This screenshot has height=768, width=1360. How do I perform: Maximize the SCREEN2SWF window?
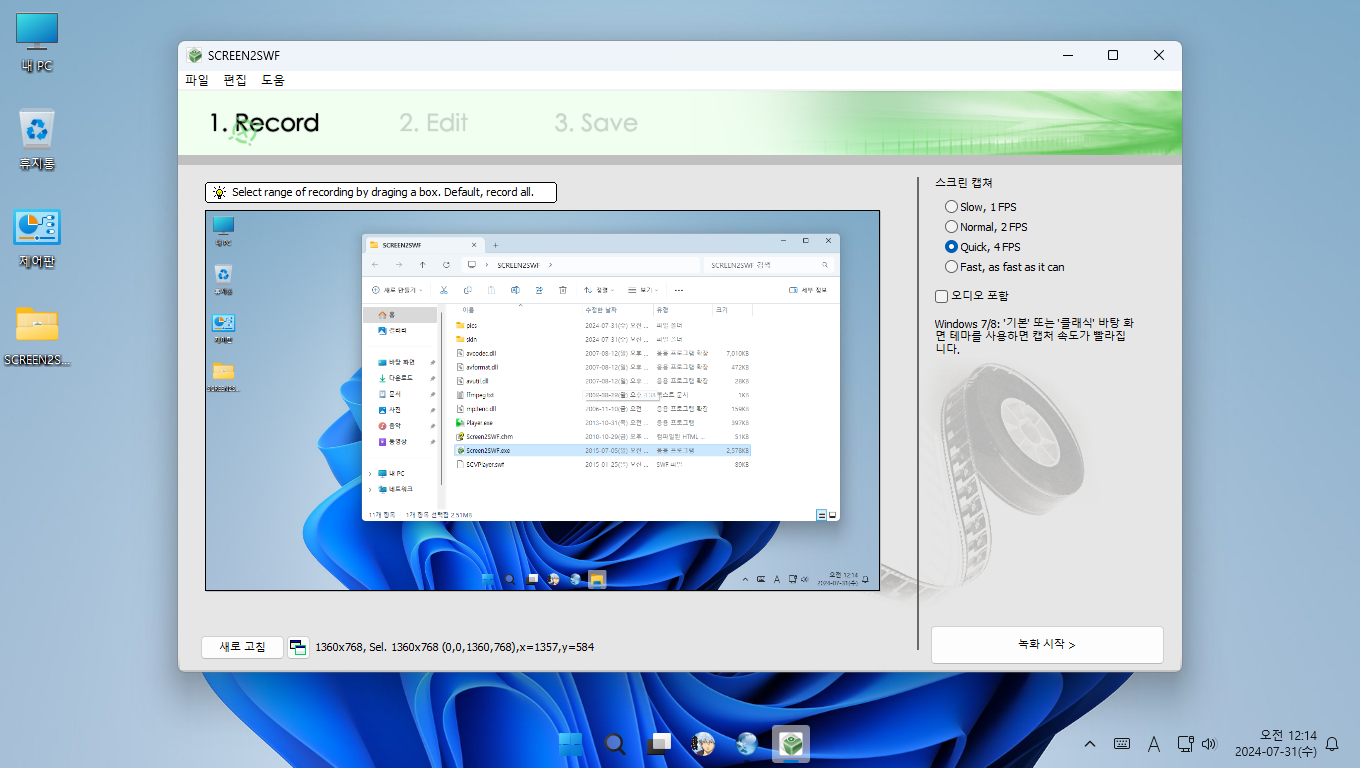pyautogui.click(x=1113, y=55)
